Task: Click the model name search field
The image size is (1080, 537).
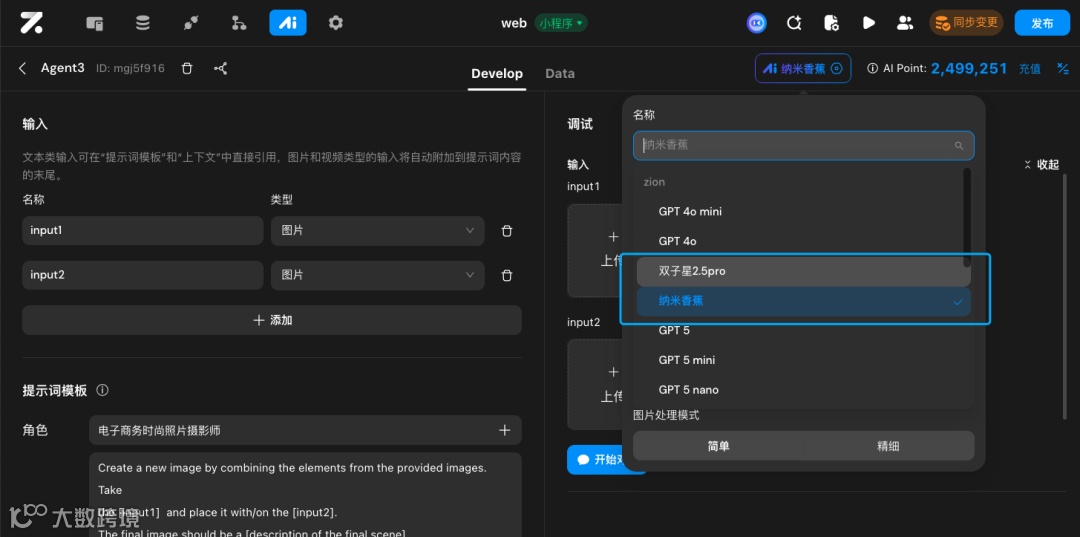Action: [804, 145]
